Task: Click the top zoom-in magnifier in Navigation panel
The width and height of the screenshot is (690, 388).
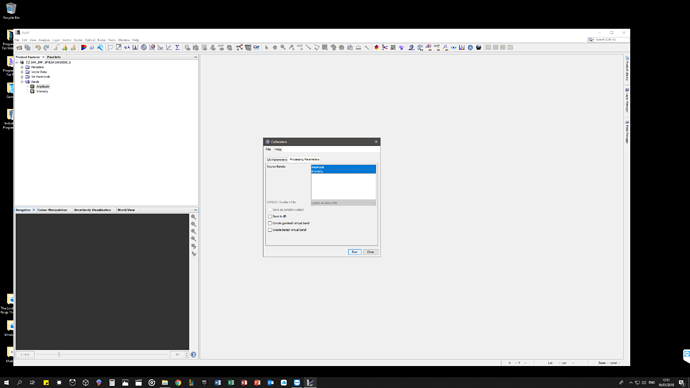Action: pos(194,217)
